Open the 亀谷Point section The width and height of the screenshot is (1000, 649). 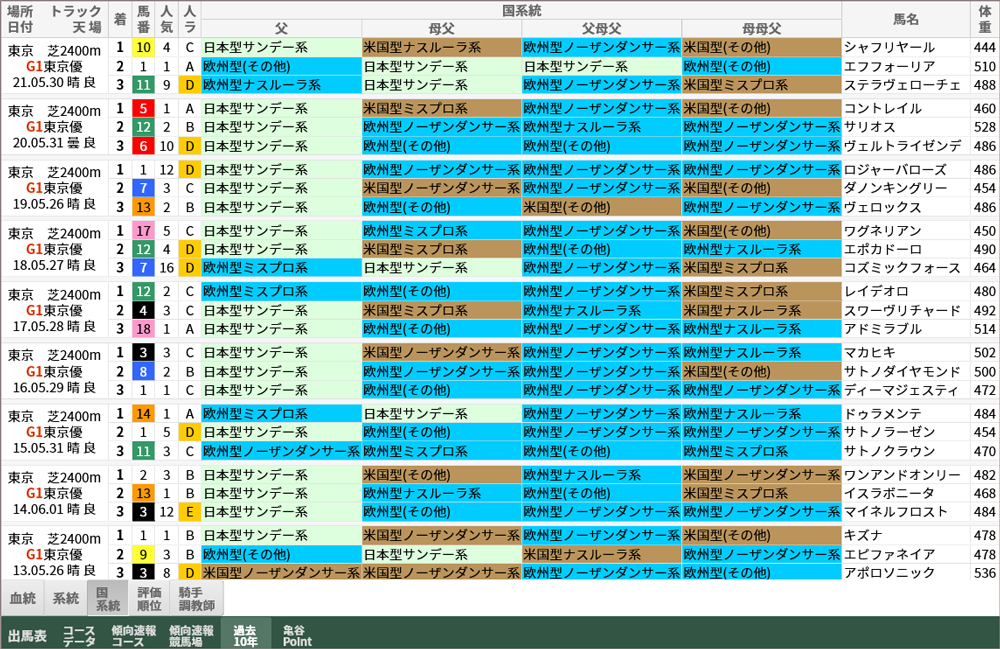pyautogui.click(x=298, y=635)
